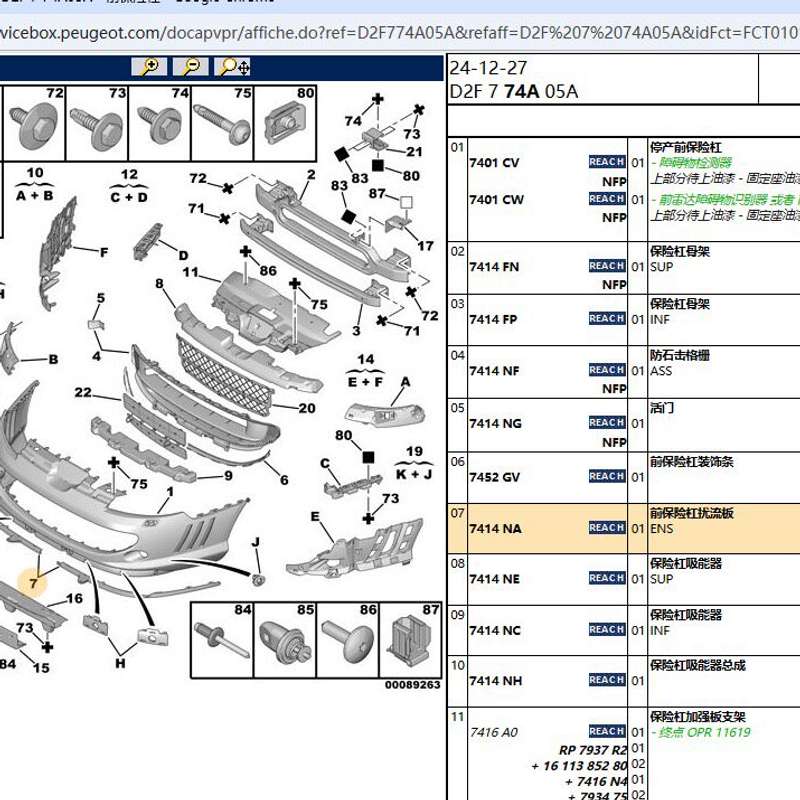
Task: Select replacement reference RP 7937 R2
Action: tap(592, 750)
